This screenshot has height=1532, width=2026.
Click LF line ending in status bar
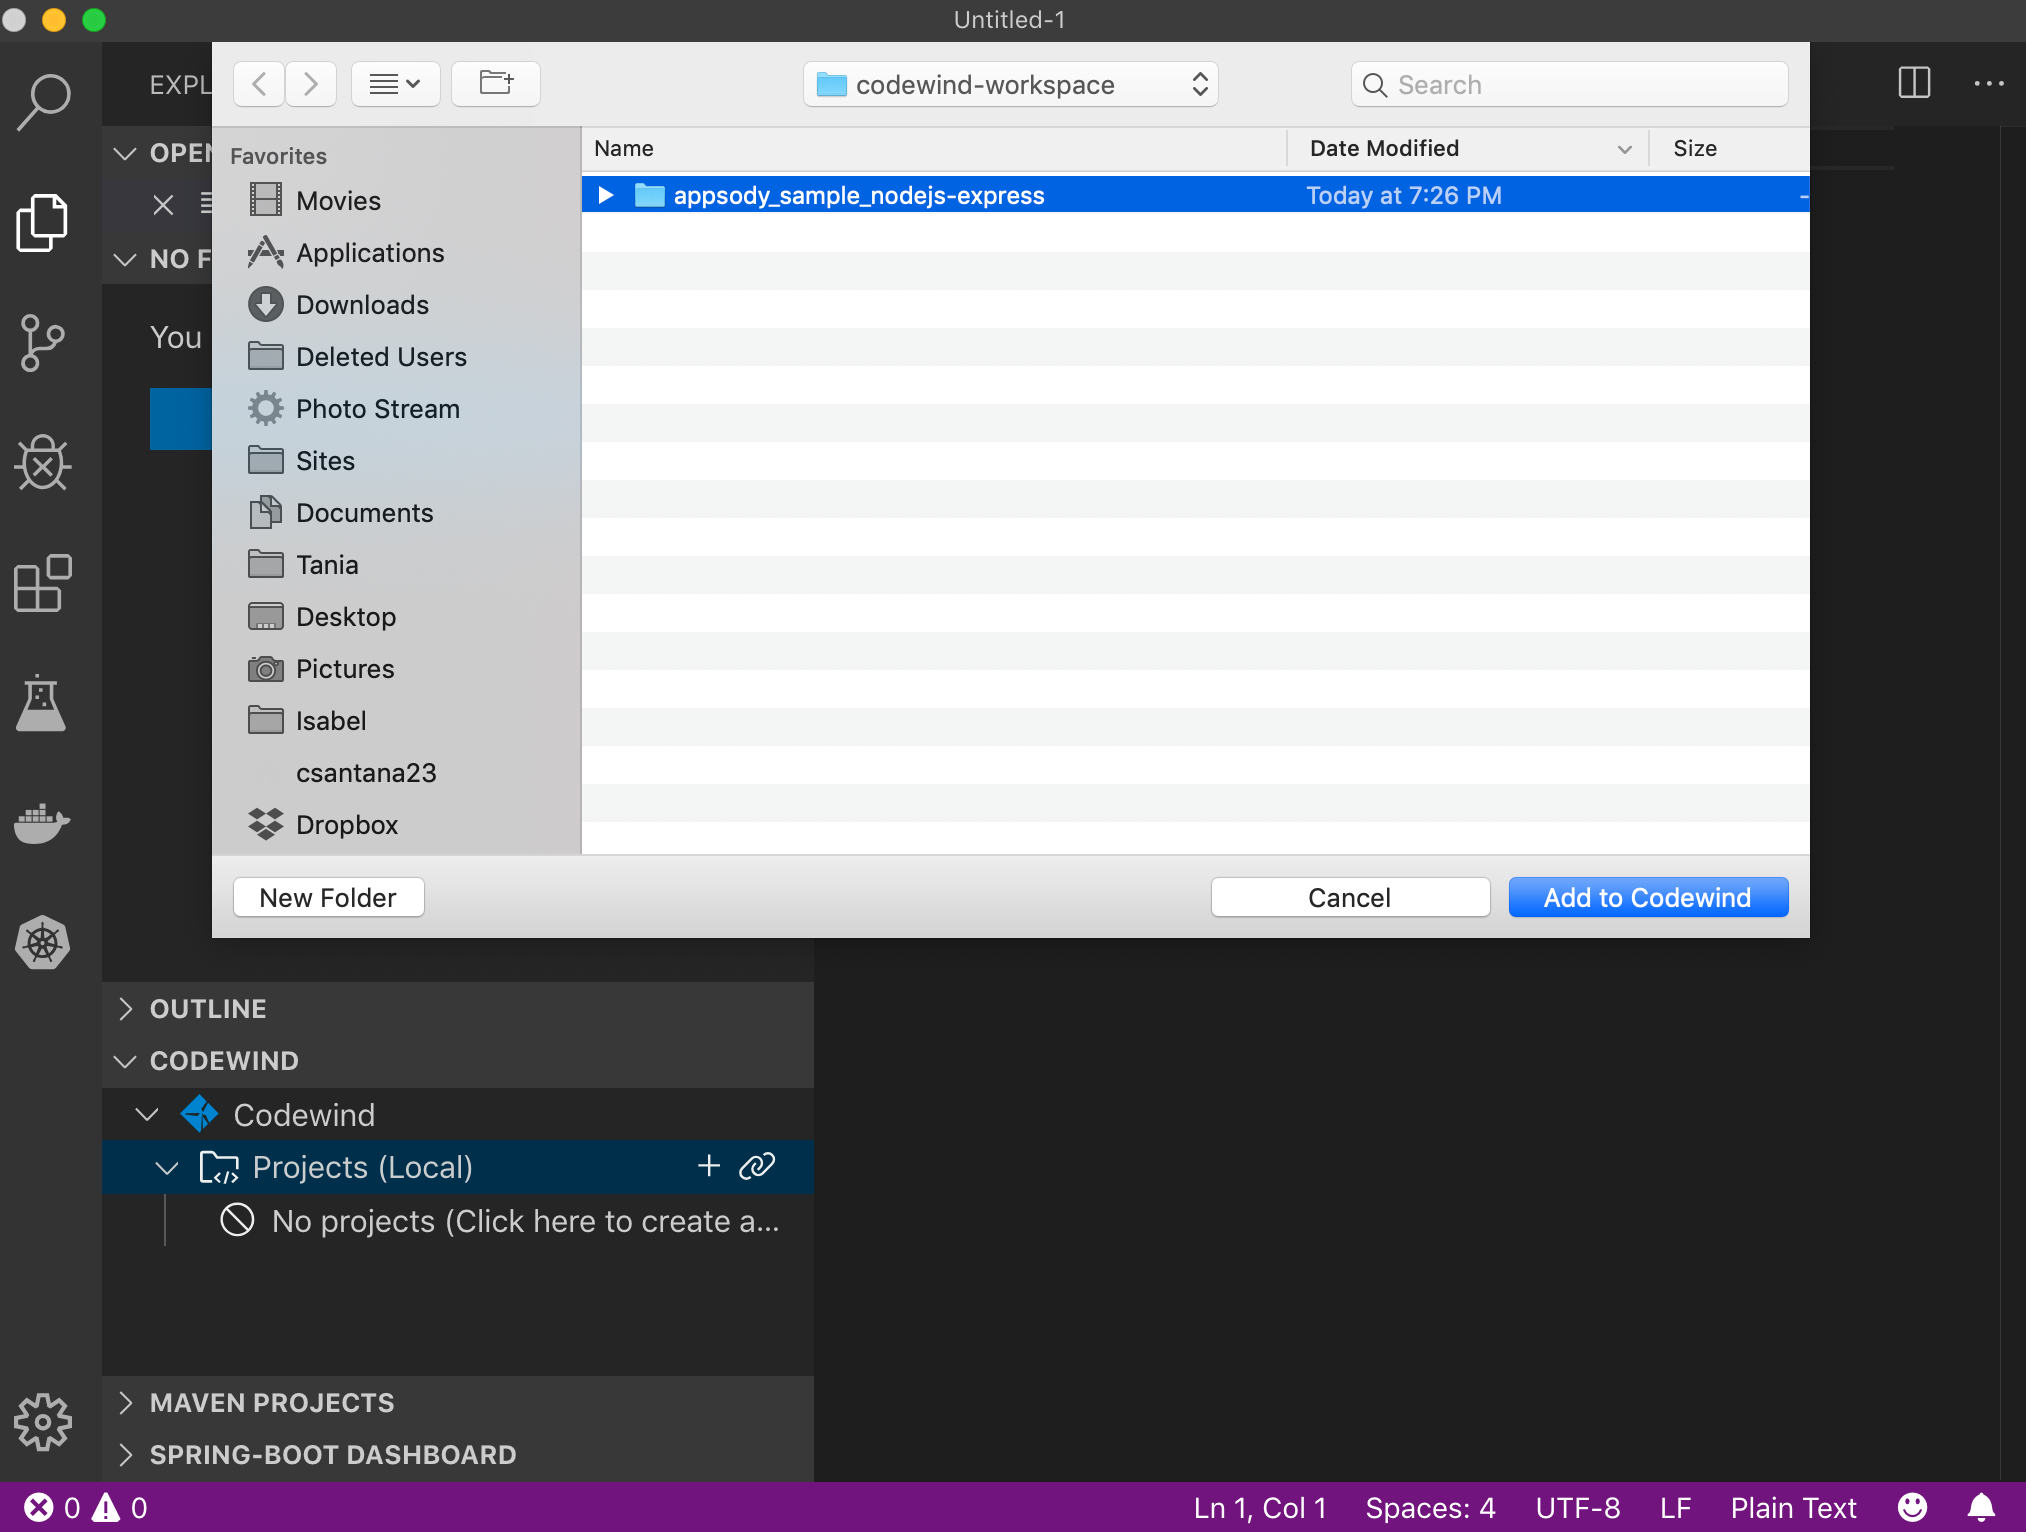(x=1676, y=1507)
